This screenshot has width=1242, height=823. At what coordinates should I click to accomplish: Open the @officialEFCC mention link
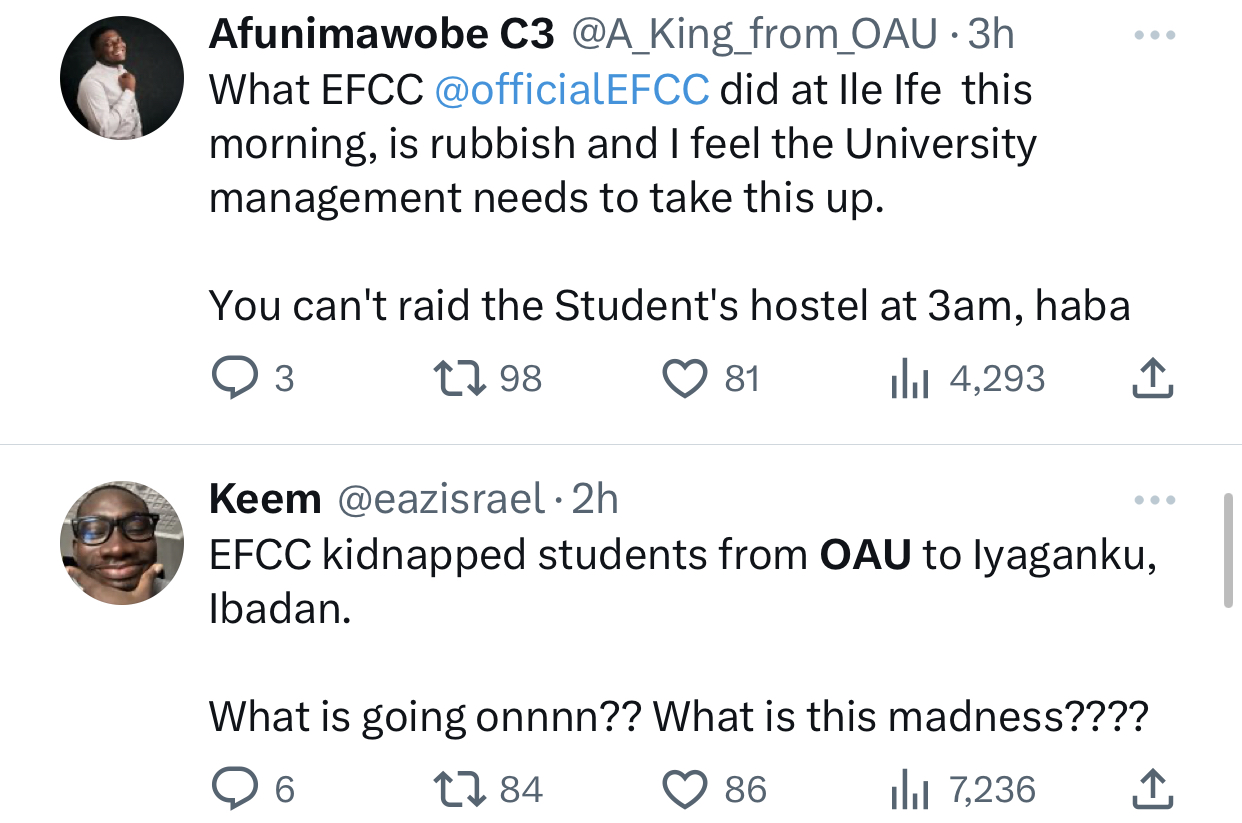point(572,90)
